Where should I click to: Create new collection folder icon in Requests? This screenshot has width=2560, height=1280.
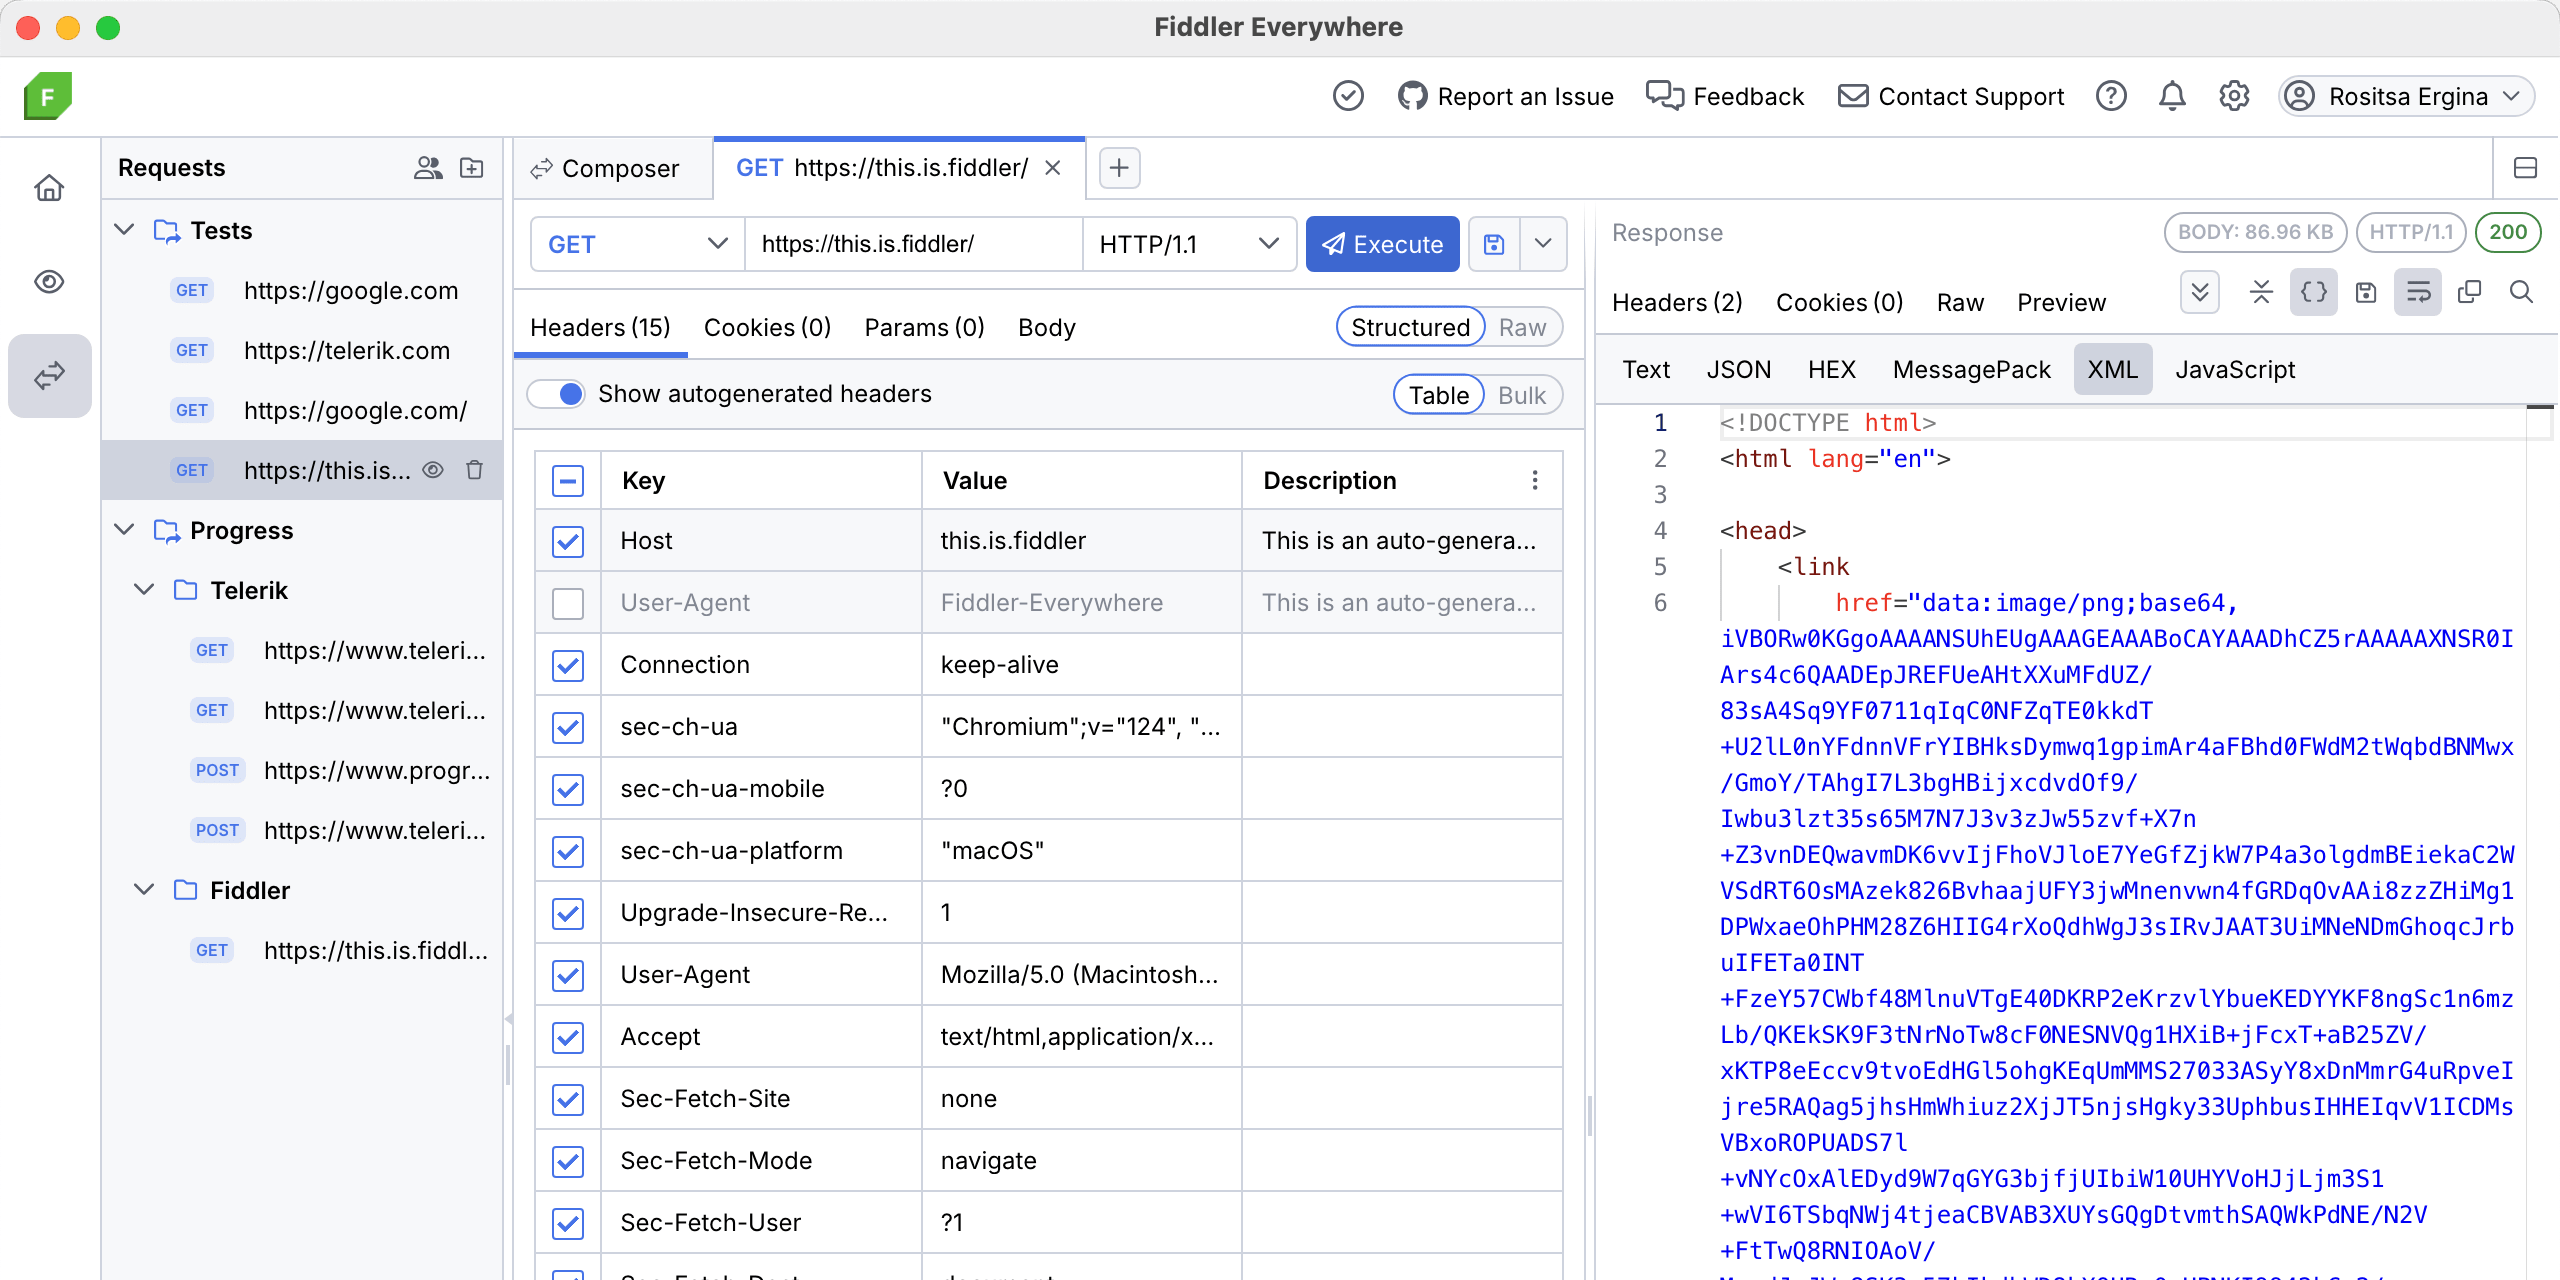pos(471,168)
